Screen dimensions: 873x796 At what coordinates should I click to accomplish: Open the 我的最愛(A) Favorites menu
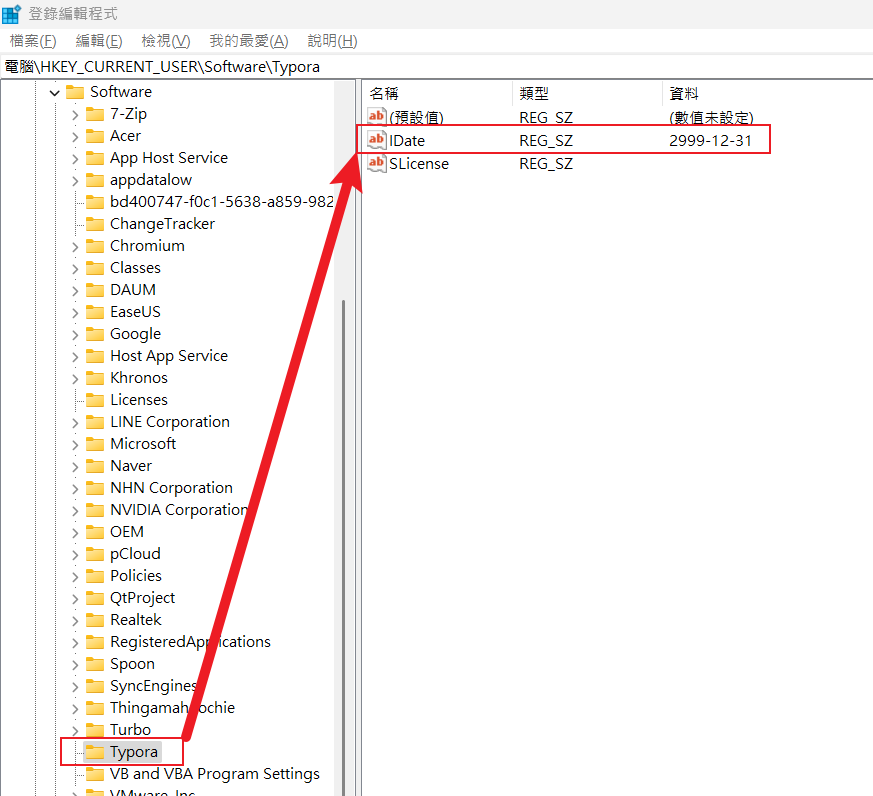click(x=249, y=41)
